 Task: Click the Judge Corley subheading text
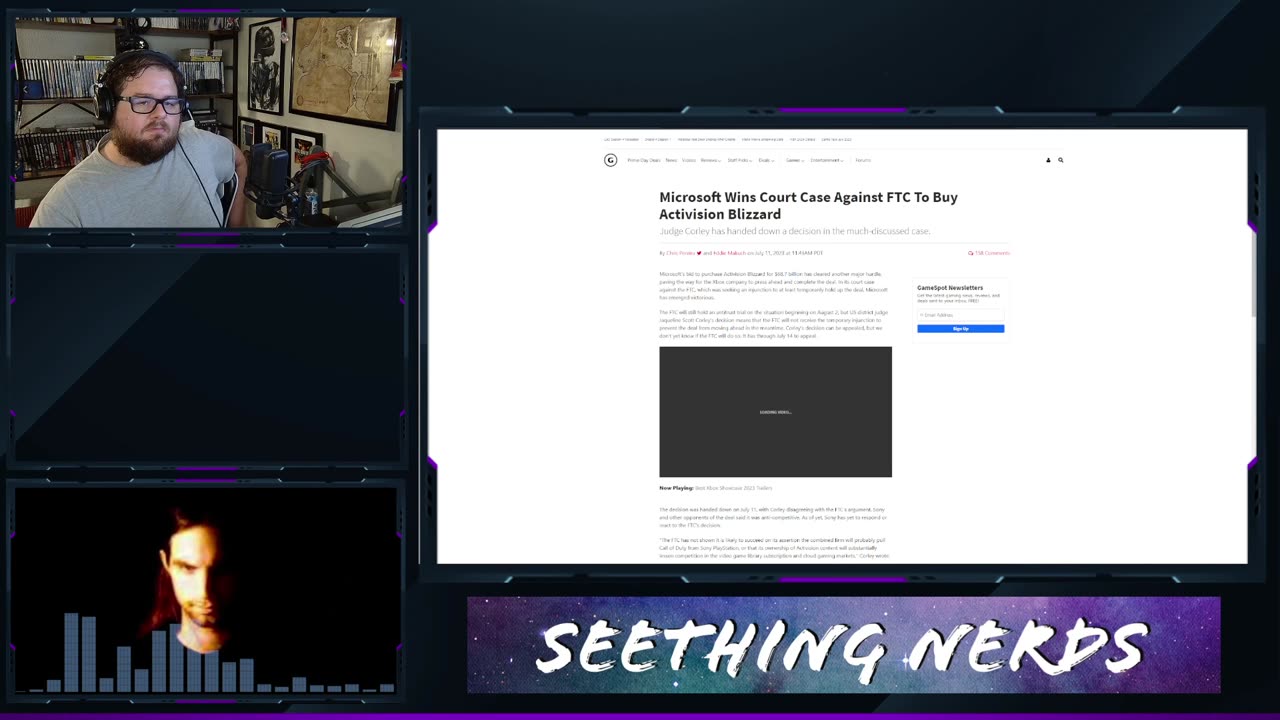click(x=794, y=231)
